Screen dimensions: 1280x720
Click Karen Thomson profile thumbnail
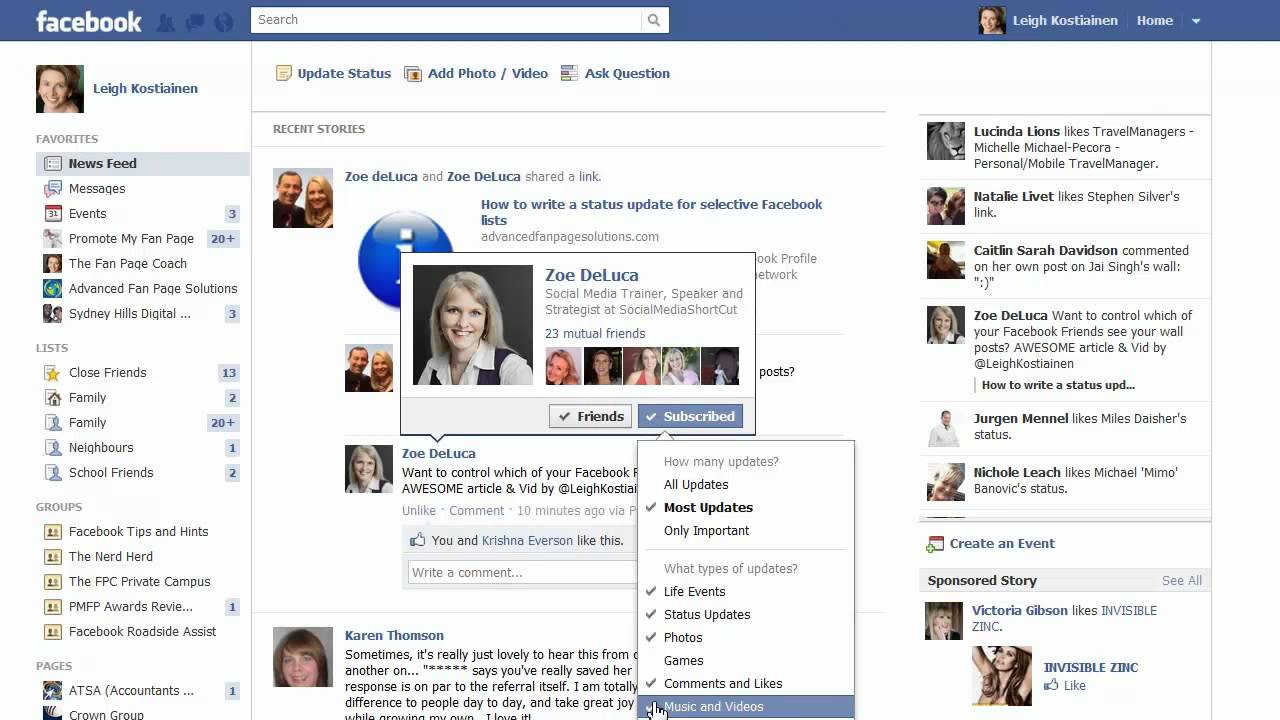click(303, 657)
